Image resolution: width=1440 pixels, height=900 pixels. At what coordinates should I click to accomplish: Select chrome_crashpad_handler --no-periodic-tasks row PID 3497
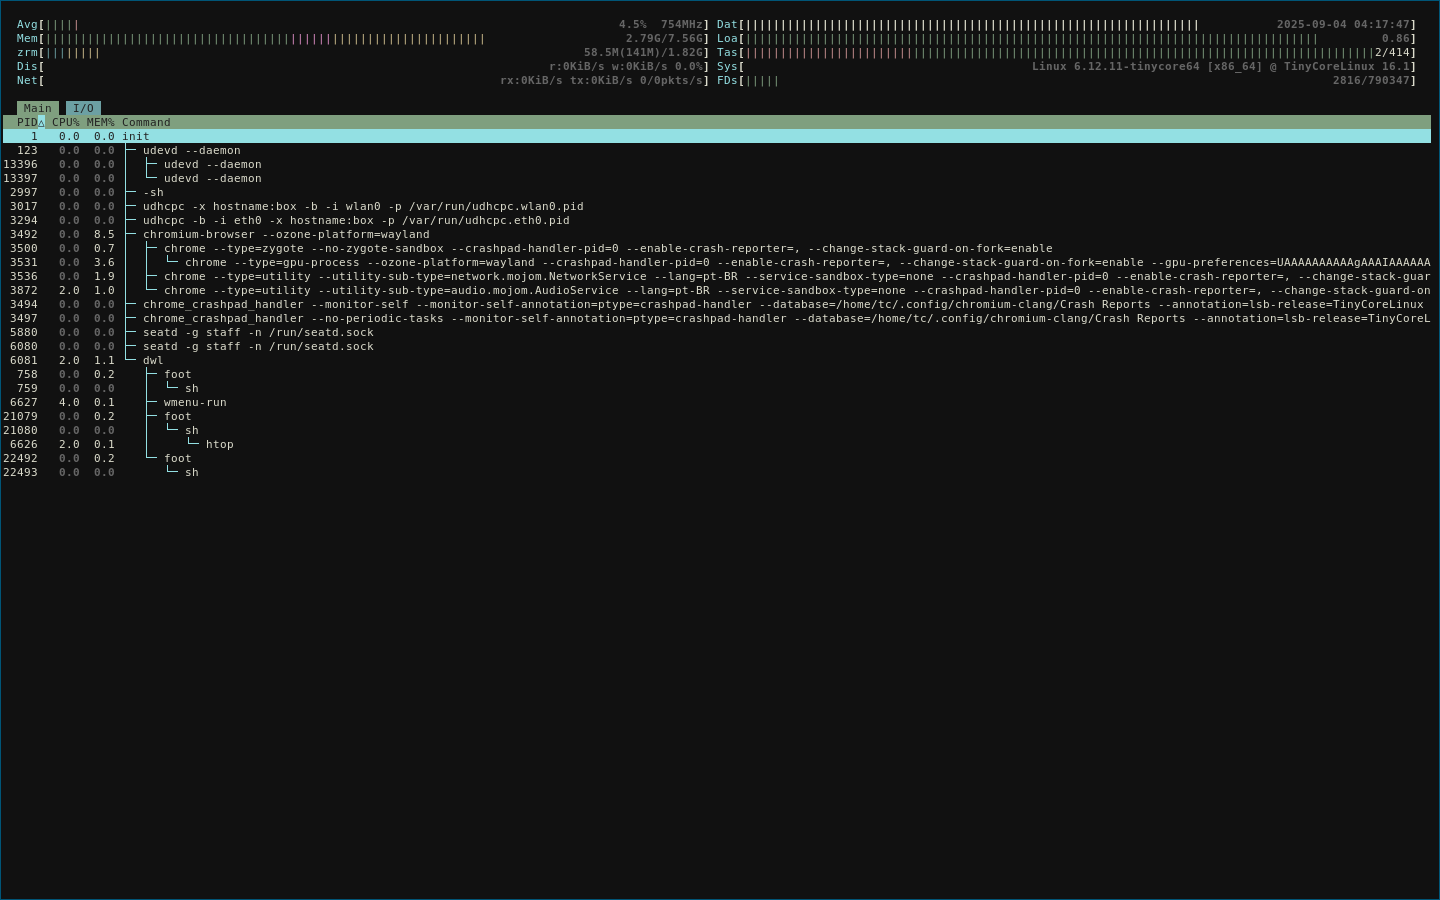pos(717,318)
